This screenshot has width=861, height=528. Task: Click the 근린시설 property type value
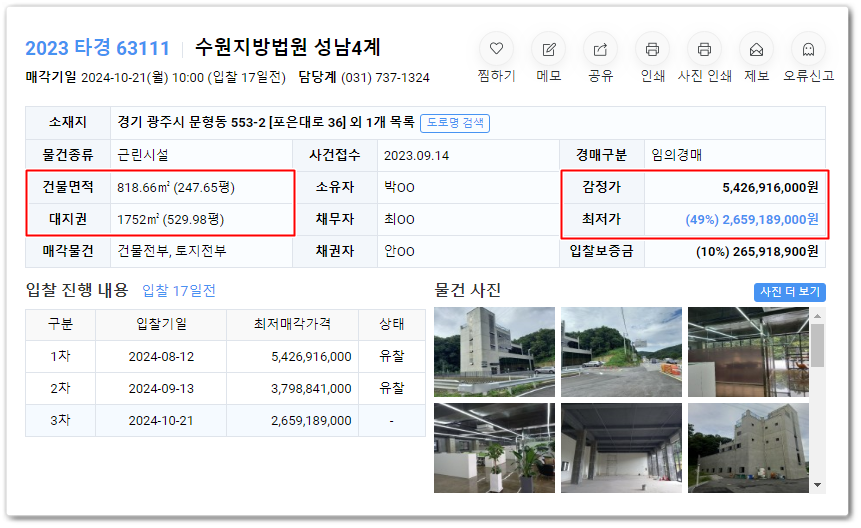(143, 155)
